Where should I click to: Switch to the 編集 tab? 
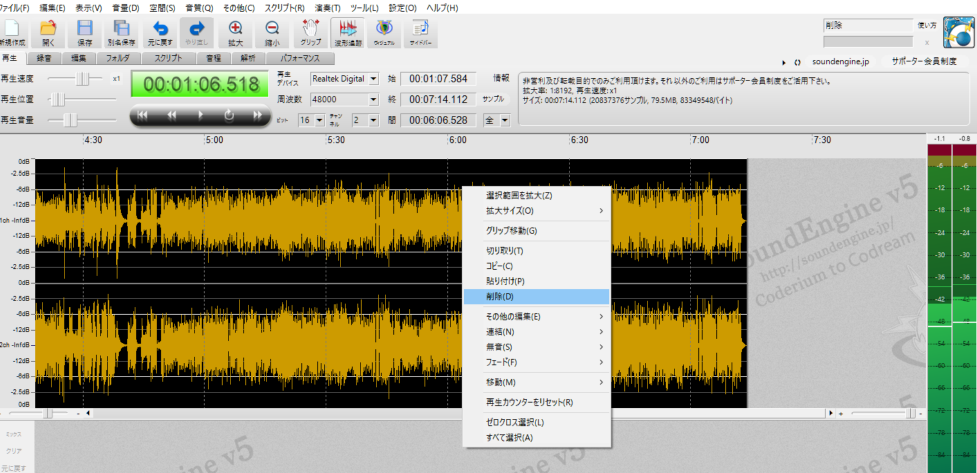pos(79,59)
